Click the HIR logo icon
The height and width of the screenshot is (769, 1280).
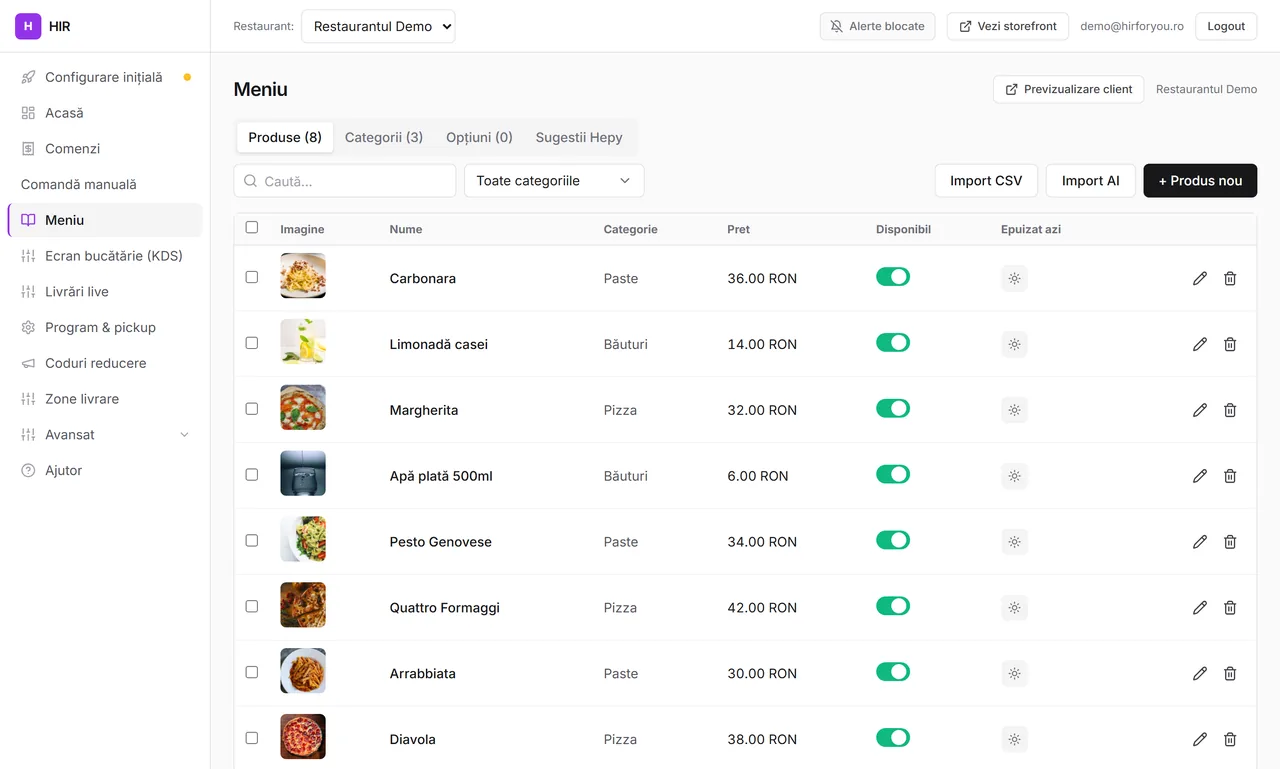pyautogui.click(x=28, y=26)
